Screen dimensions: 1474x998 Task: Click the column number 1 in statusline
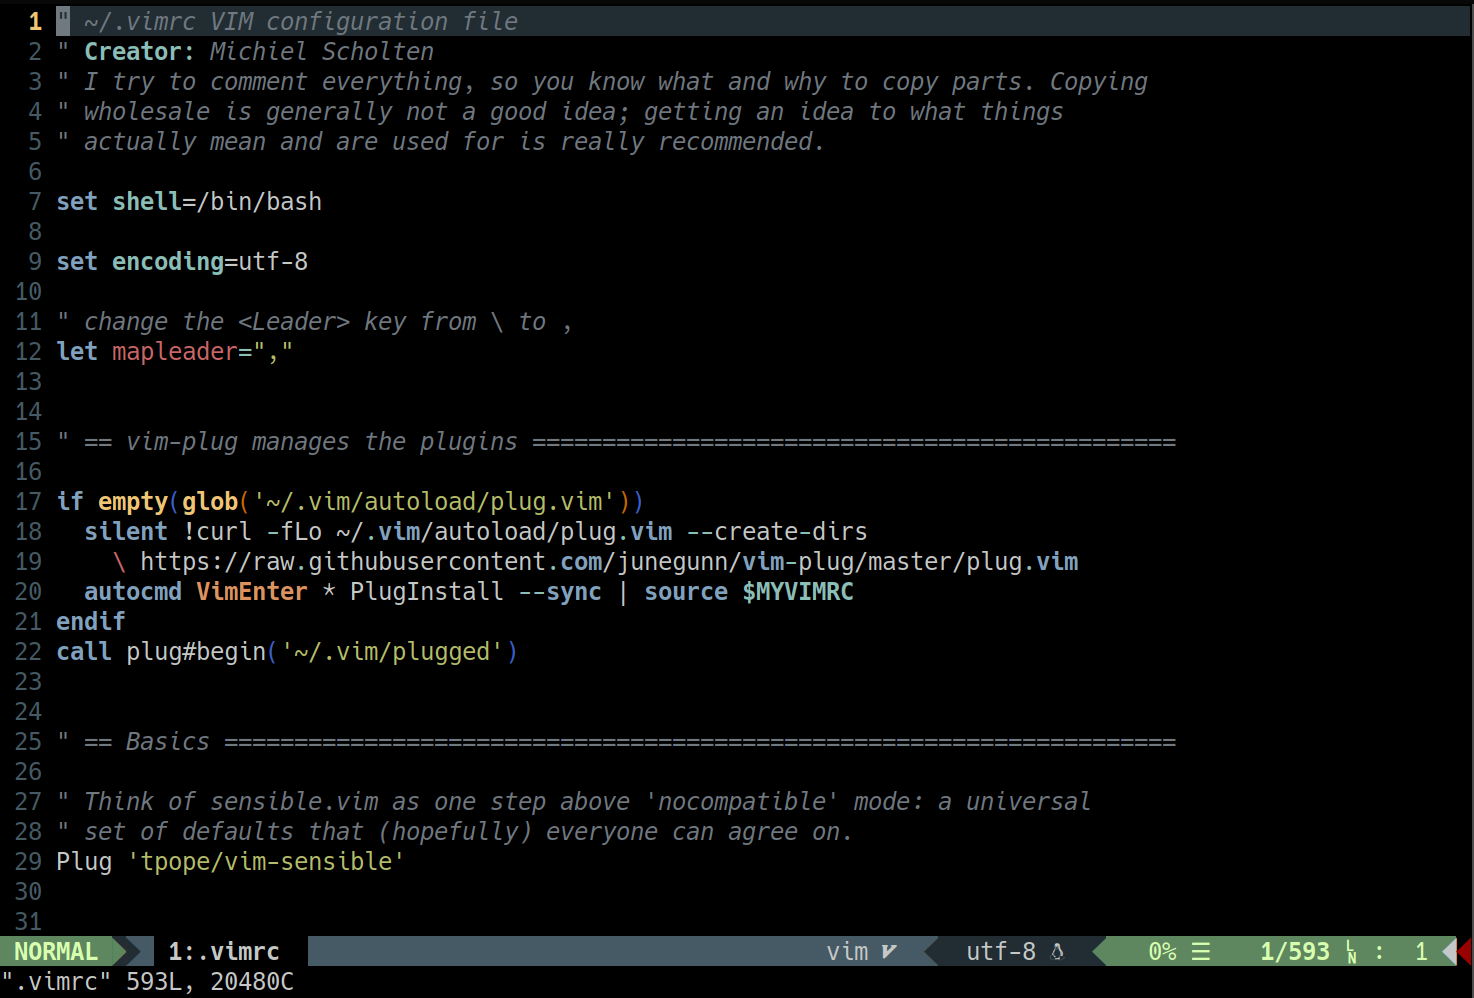(x=1421, y=952)
